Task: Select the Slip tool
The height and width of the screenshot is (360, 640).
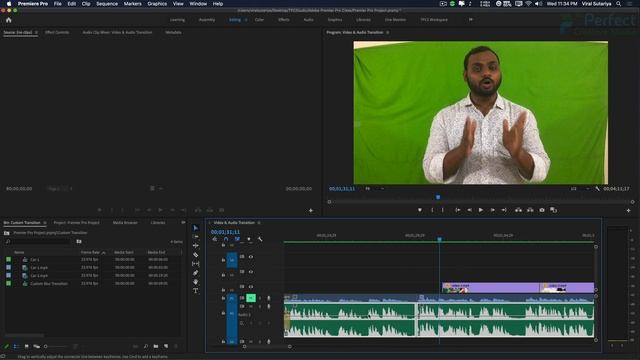Action: click(196, 264)
